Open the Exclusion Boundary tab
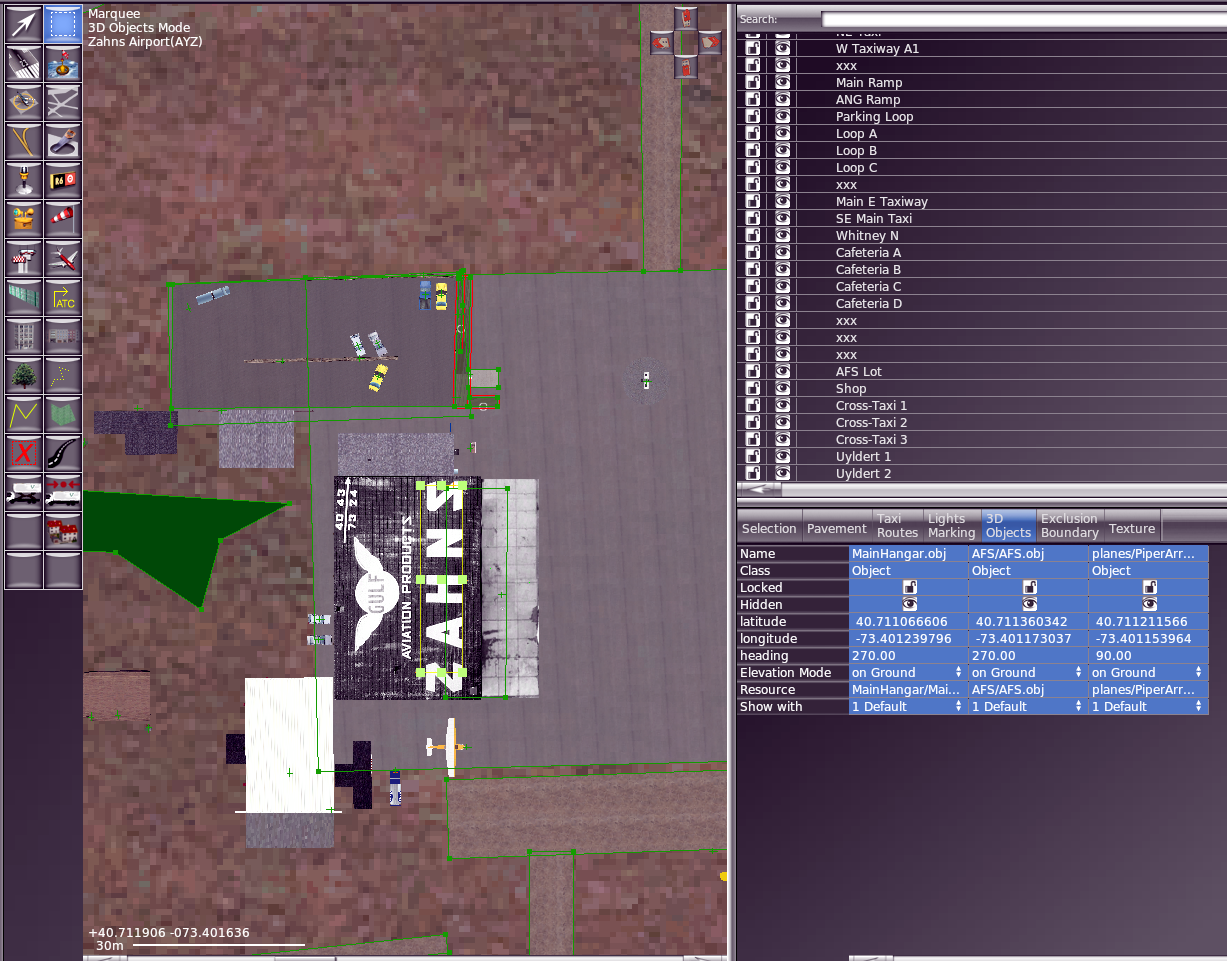 coord(1069,526)
